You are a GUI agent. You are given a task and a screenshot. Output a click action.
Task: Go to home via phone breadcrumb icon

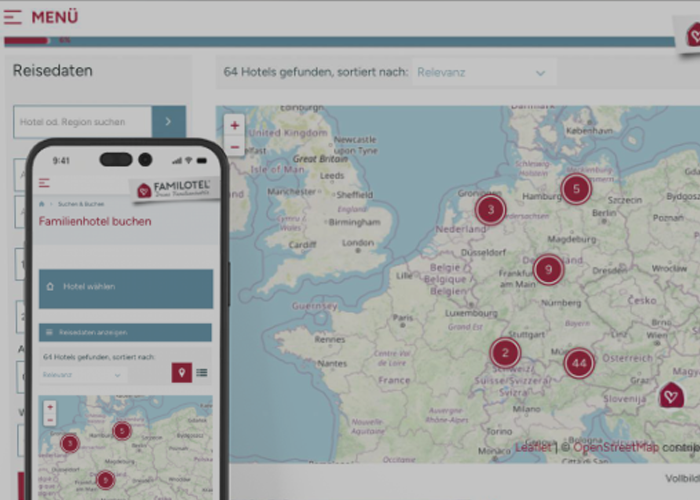point(42,204)
